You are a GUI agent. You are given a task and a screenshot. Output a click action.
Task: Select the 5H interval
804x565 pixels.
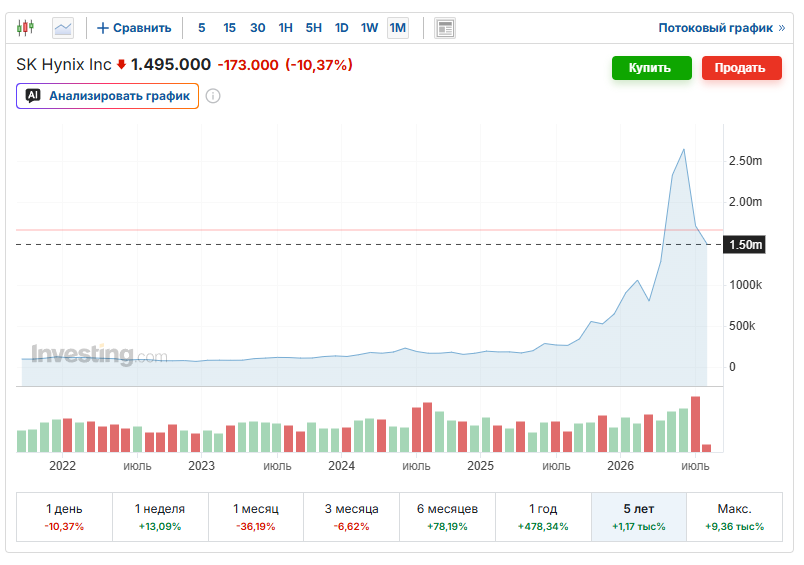click(x=314, y=28)
